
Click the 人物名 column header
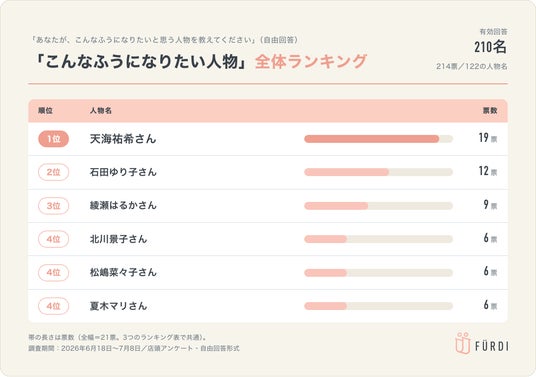coord(101,110)
